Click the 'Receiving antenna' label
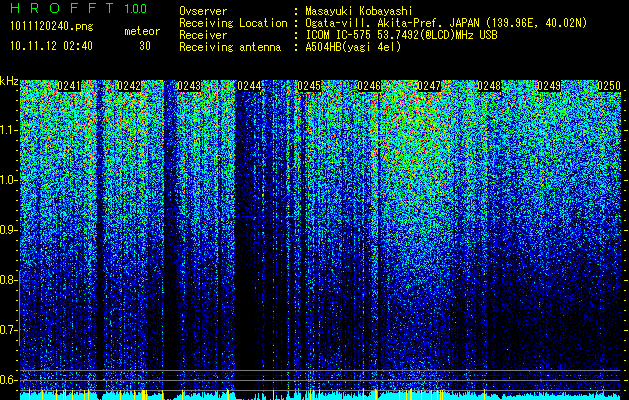This screenshot has height=400, width=629. click(x=230, y=47)
